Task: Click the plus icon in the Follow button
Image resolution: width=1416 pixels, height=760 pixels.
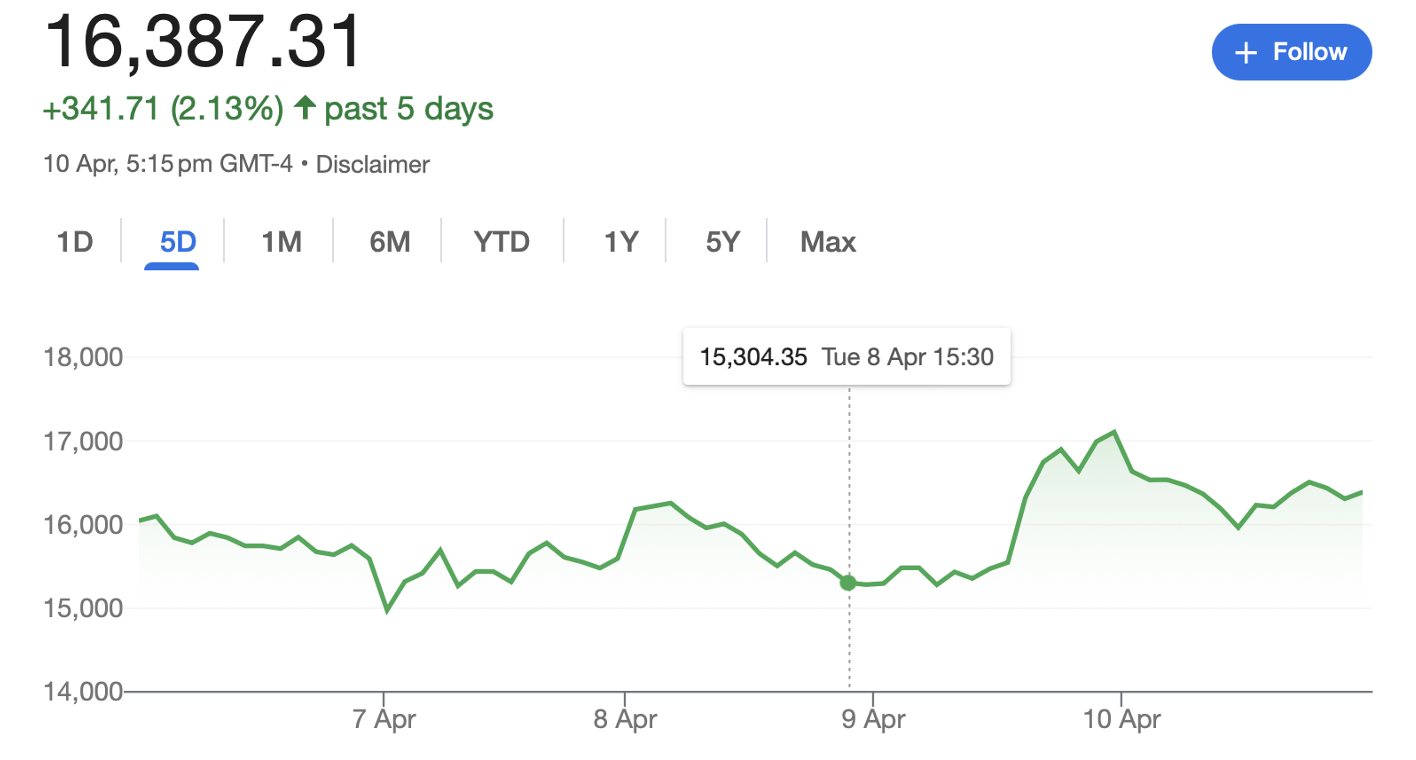Action: coord(1245,53)
